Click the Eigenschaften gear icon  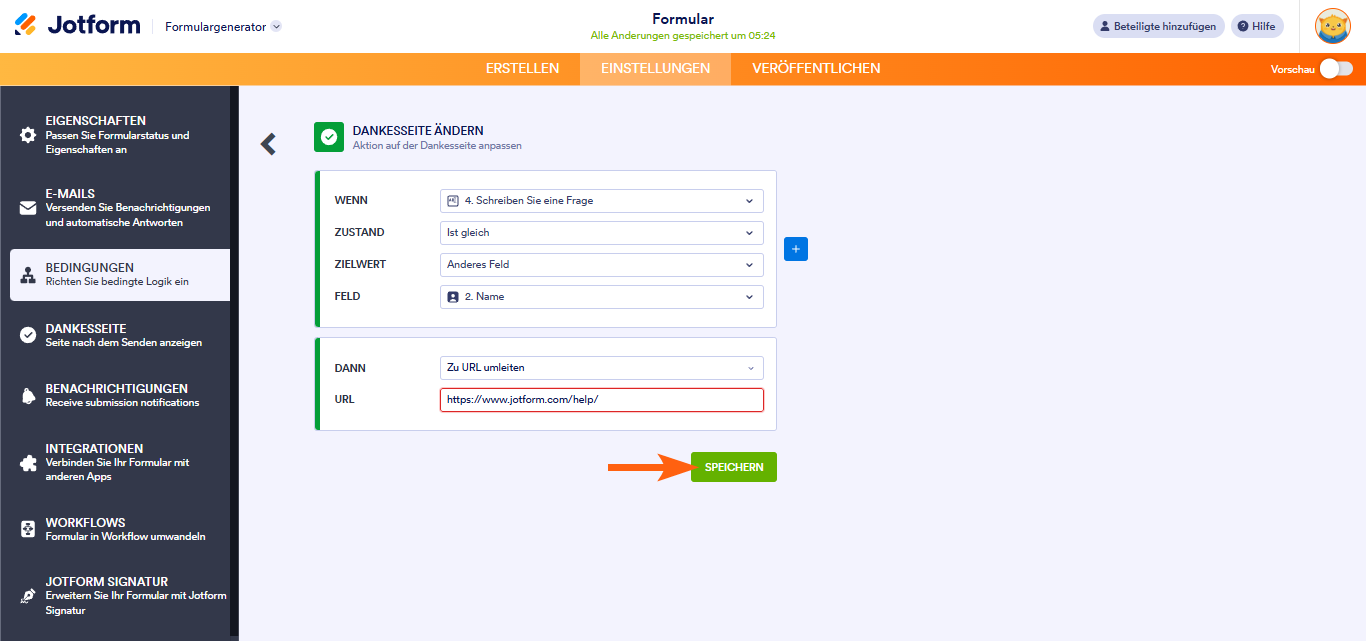coord(28,135)
